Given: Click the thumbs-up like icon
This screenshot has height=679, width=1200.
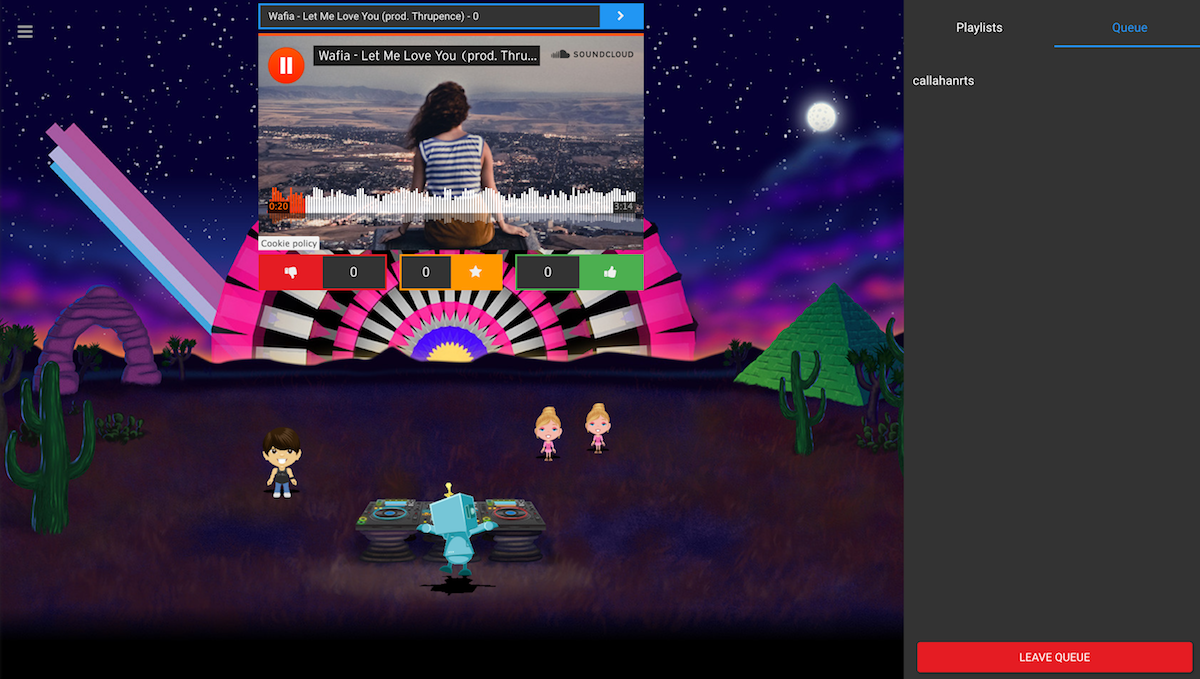Looking at the screenshot, I should [610, 272].
